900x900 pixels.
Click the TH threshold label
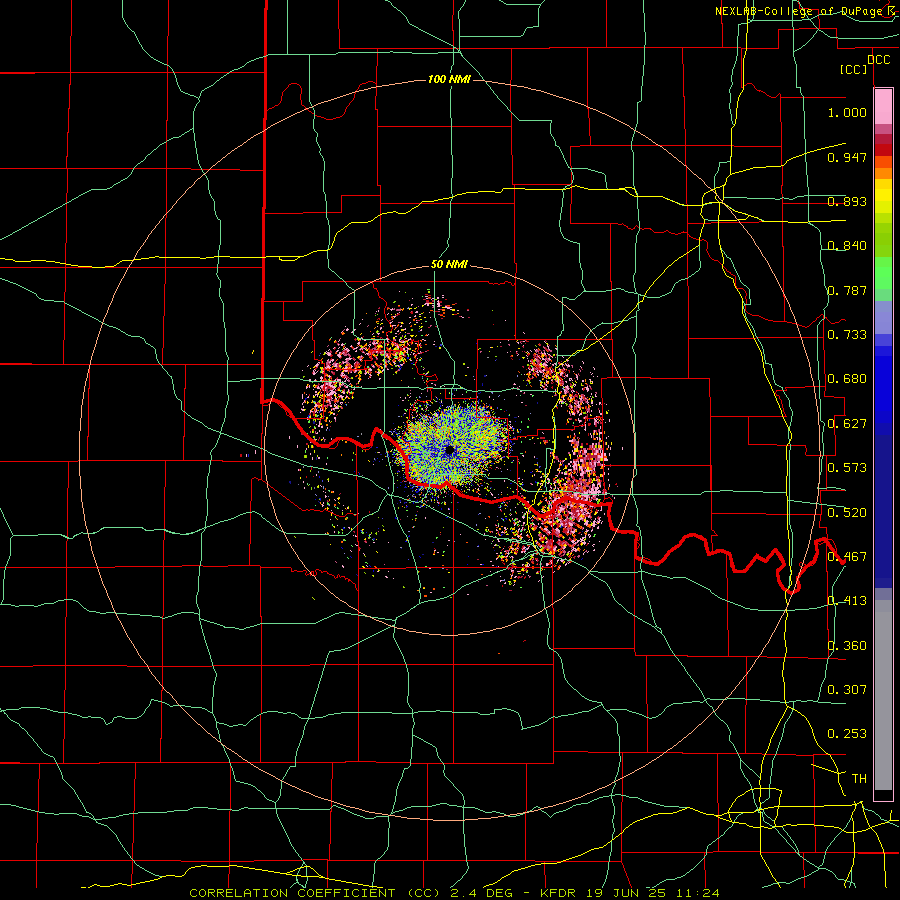click(859, 779)
